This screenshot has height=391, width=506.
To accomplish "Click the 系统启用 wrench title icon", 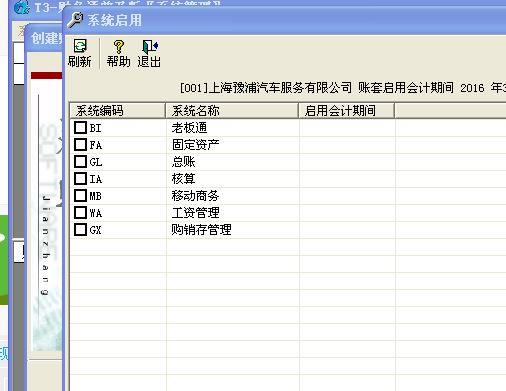I will tap(75, 20).
